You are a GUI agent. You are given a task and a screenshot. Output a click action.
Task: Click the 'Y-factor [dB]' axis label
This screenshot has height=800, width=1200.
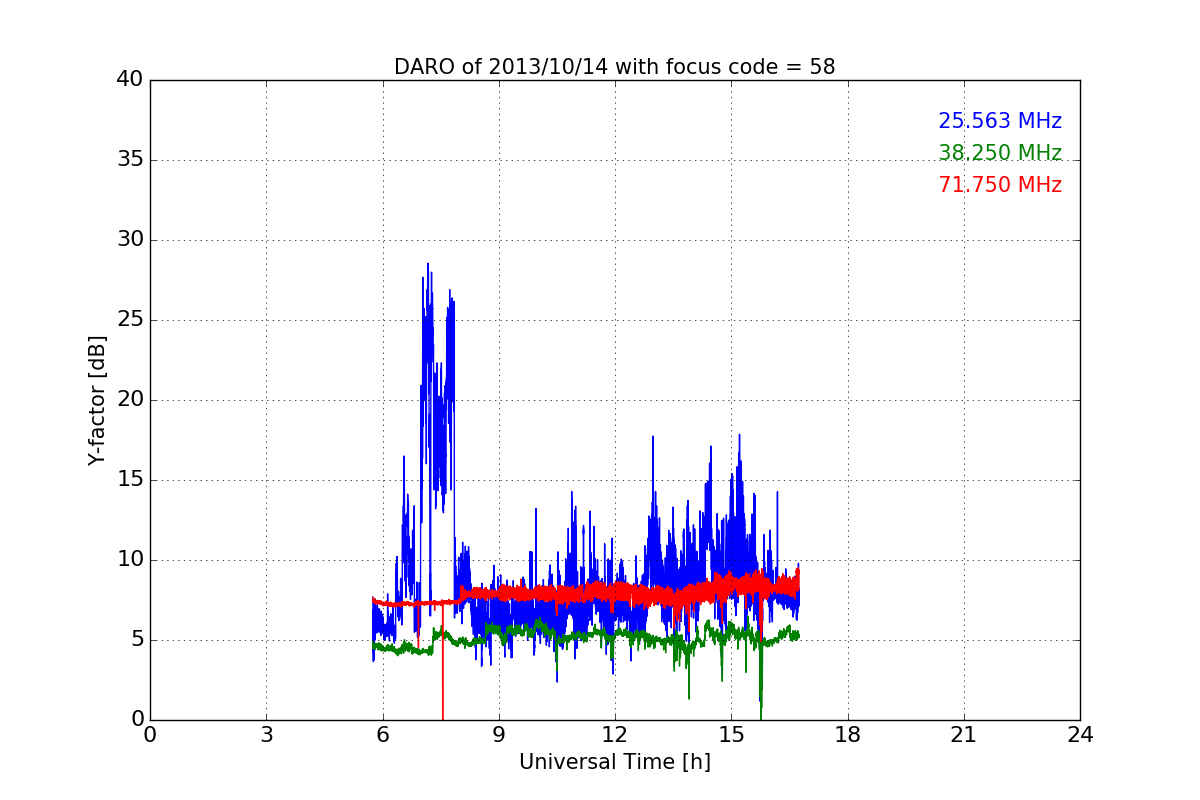coord(97,400)
